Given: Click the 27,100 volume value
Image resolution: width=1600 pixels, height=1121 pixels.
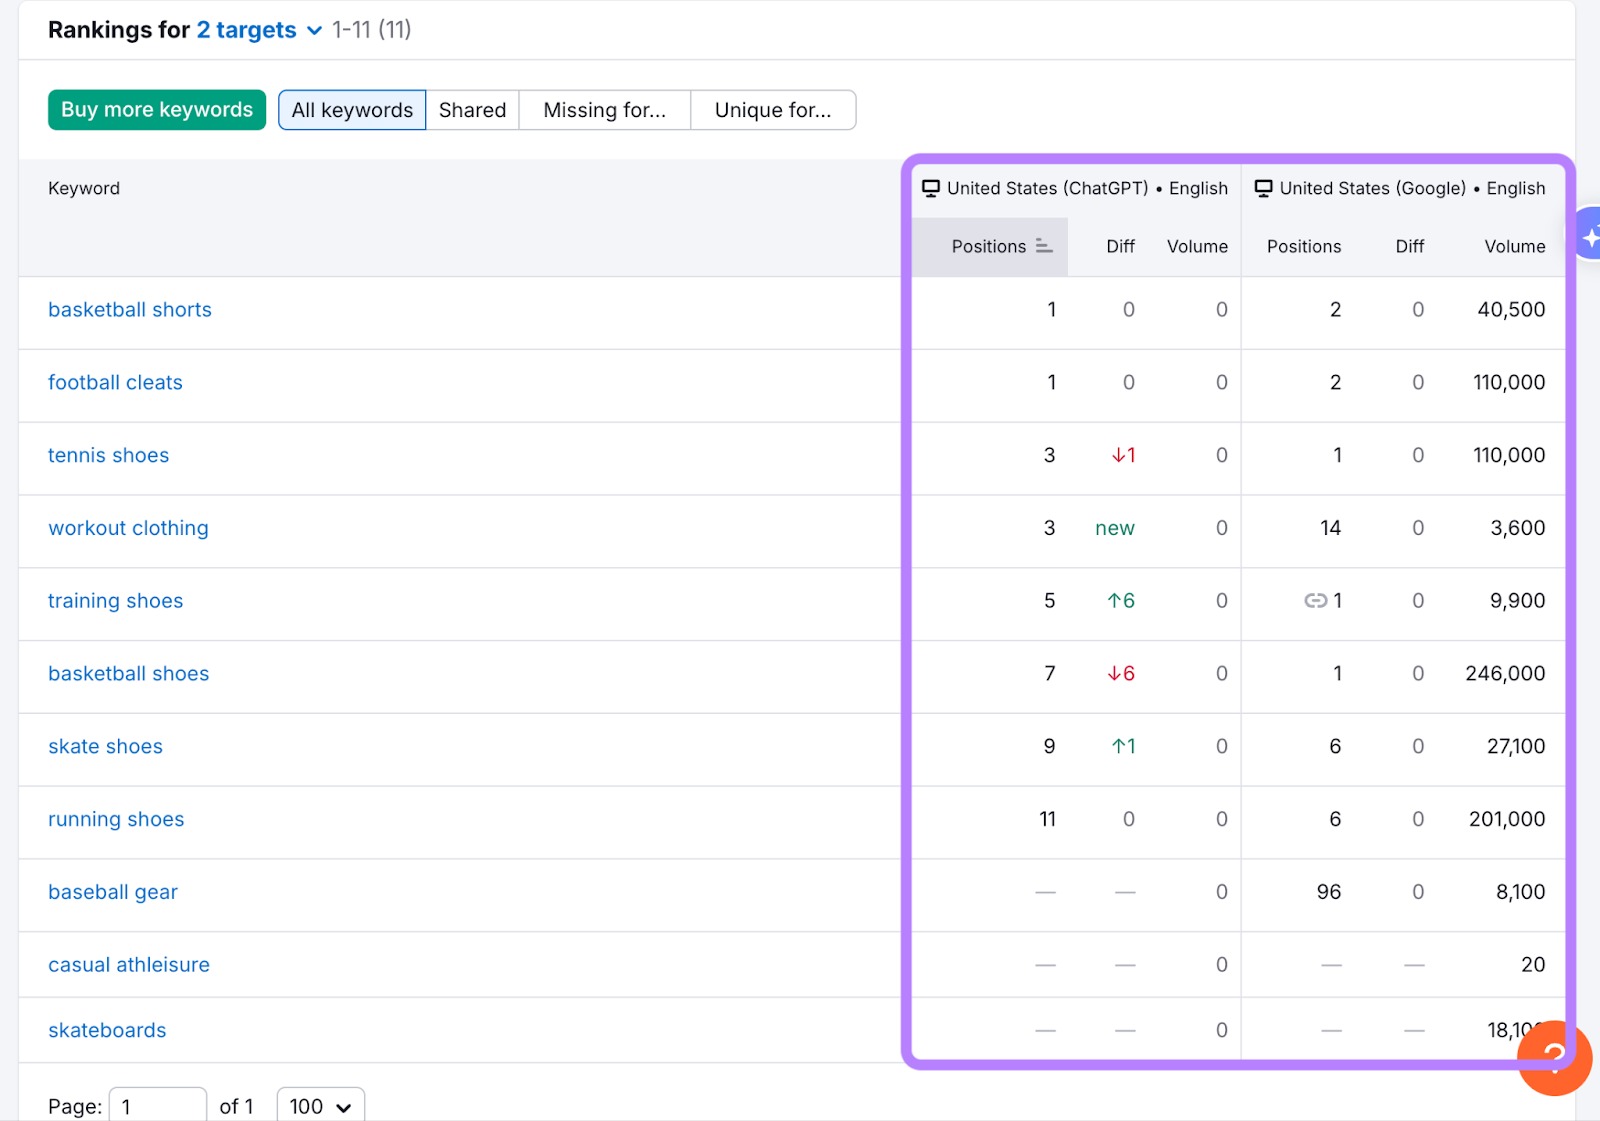Looking at the screenshot, I should [x=1516, y=747].
